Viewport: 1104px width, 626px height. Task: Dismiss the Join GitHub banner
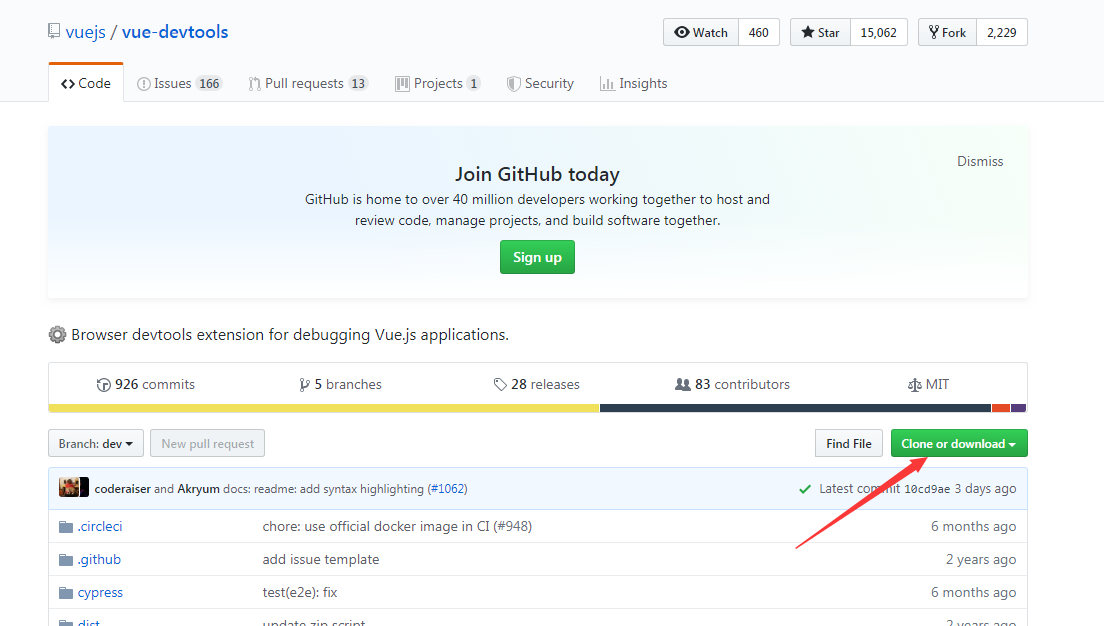point(980,161)
